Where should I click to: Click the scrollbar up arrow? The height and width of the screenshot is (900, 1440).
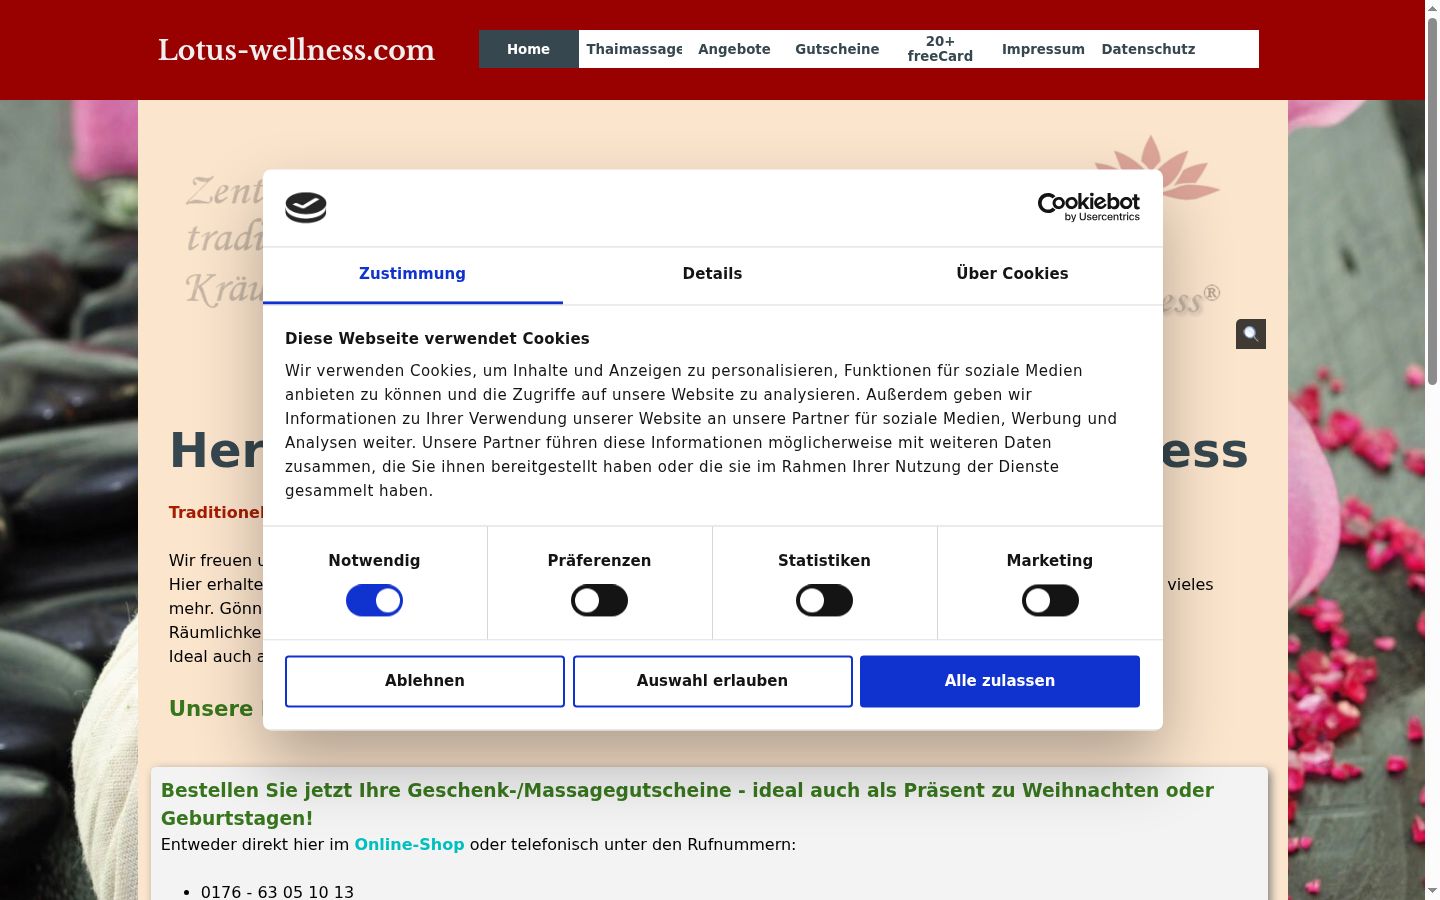1432,8
